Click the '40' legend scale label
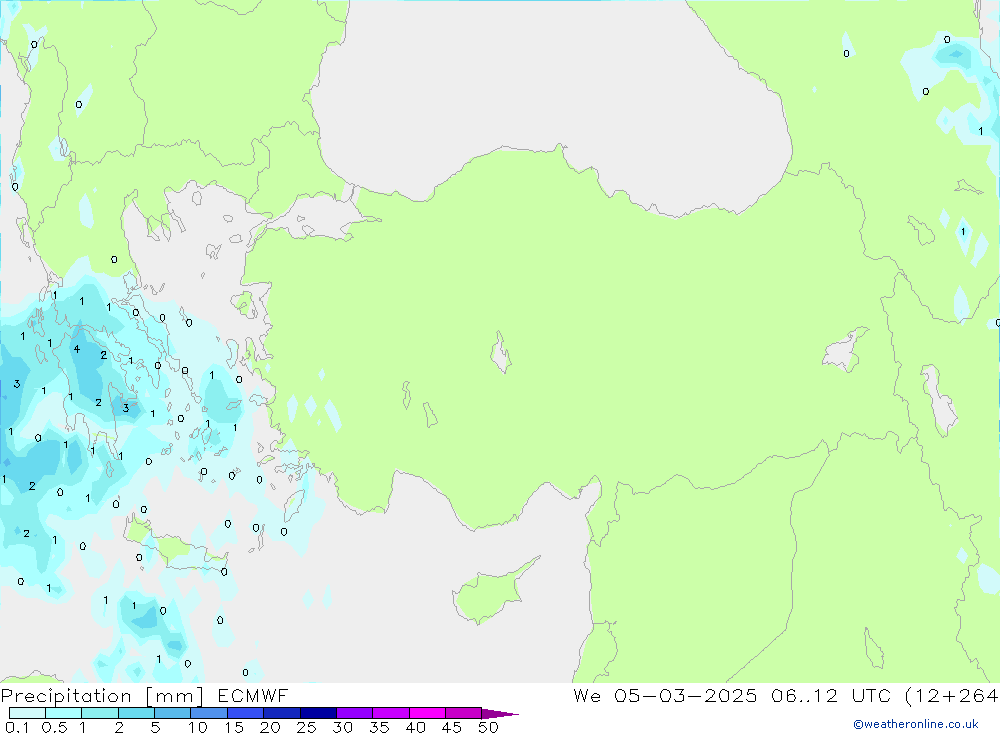Screen dimensions: 1000x733 415,727
